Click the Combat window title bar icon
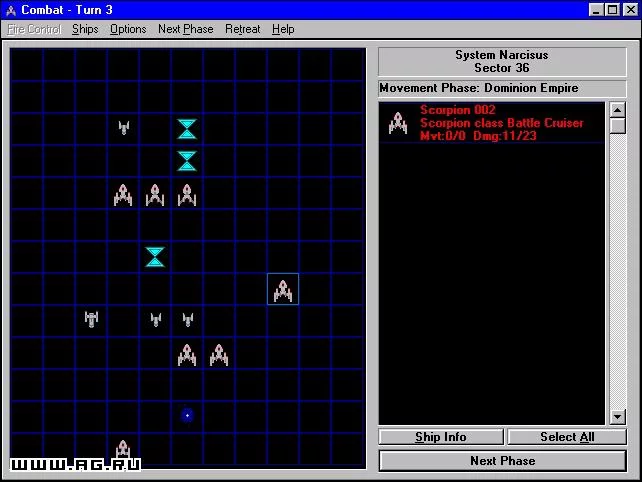The width and height of the screenshot is (642, 482). [11, 10]
